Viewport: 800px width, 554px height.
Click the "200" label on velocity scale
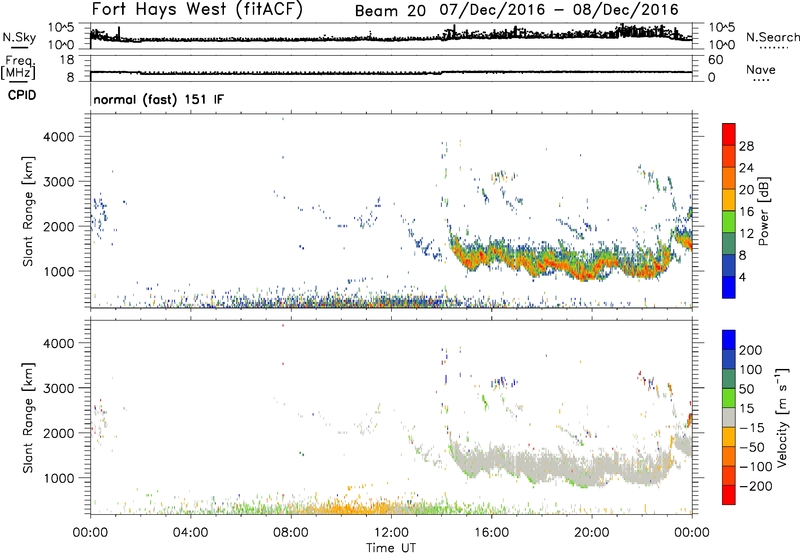coord(751,350)
